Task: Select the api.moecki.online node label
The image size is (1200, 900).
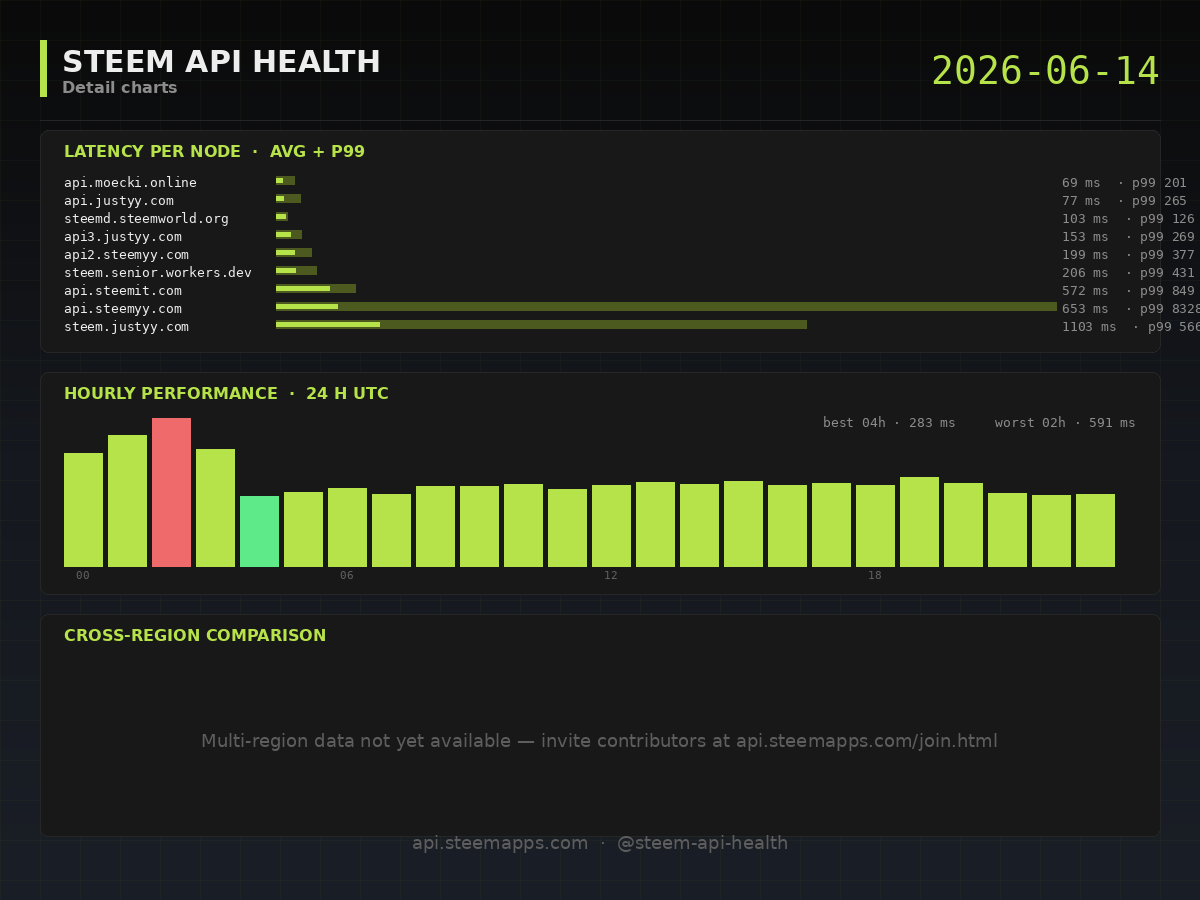Action: pos(130,182)
